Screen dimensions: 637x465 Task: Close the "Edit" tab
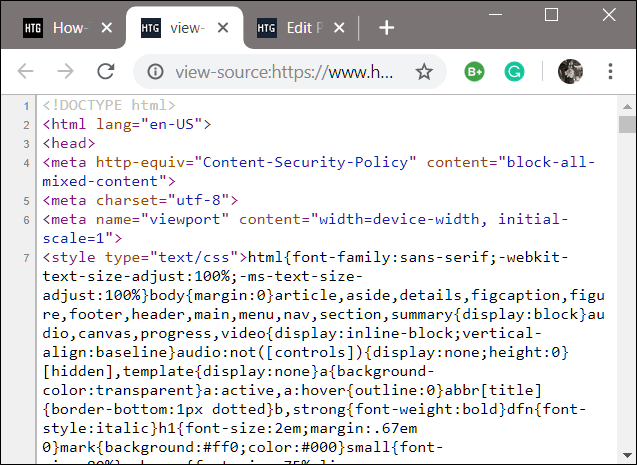point(343,28)
